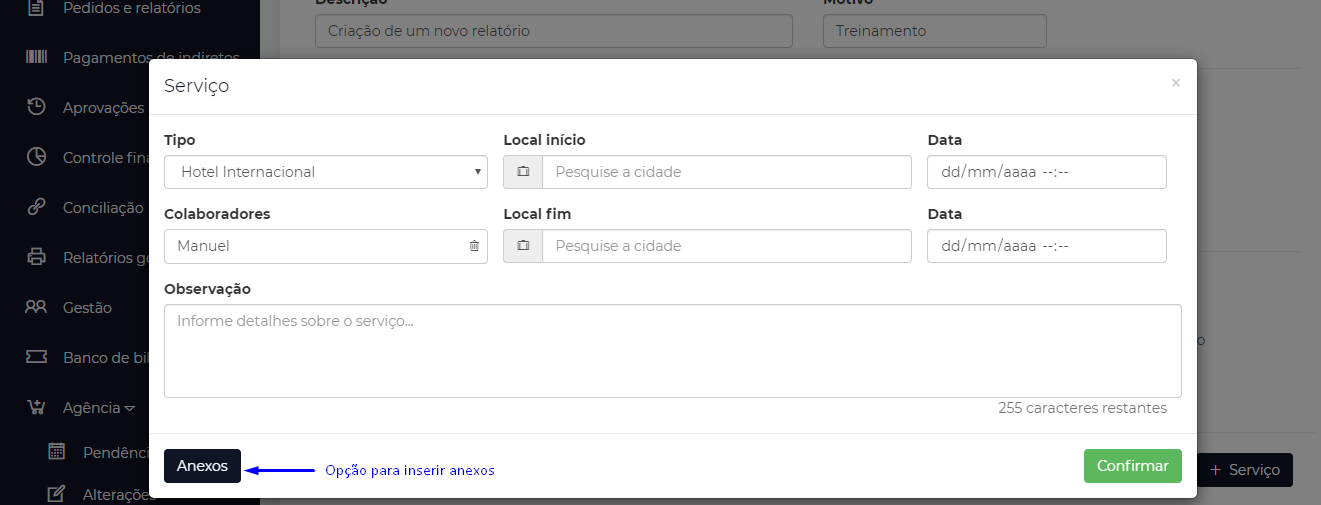Click the Pagamentos de indiretos barcode icon
This screenshot has height=505, width=1321.
36,57
